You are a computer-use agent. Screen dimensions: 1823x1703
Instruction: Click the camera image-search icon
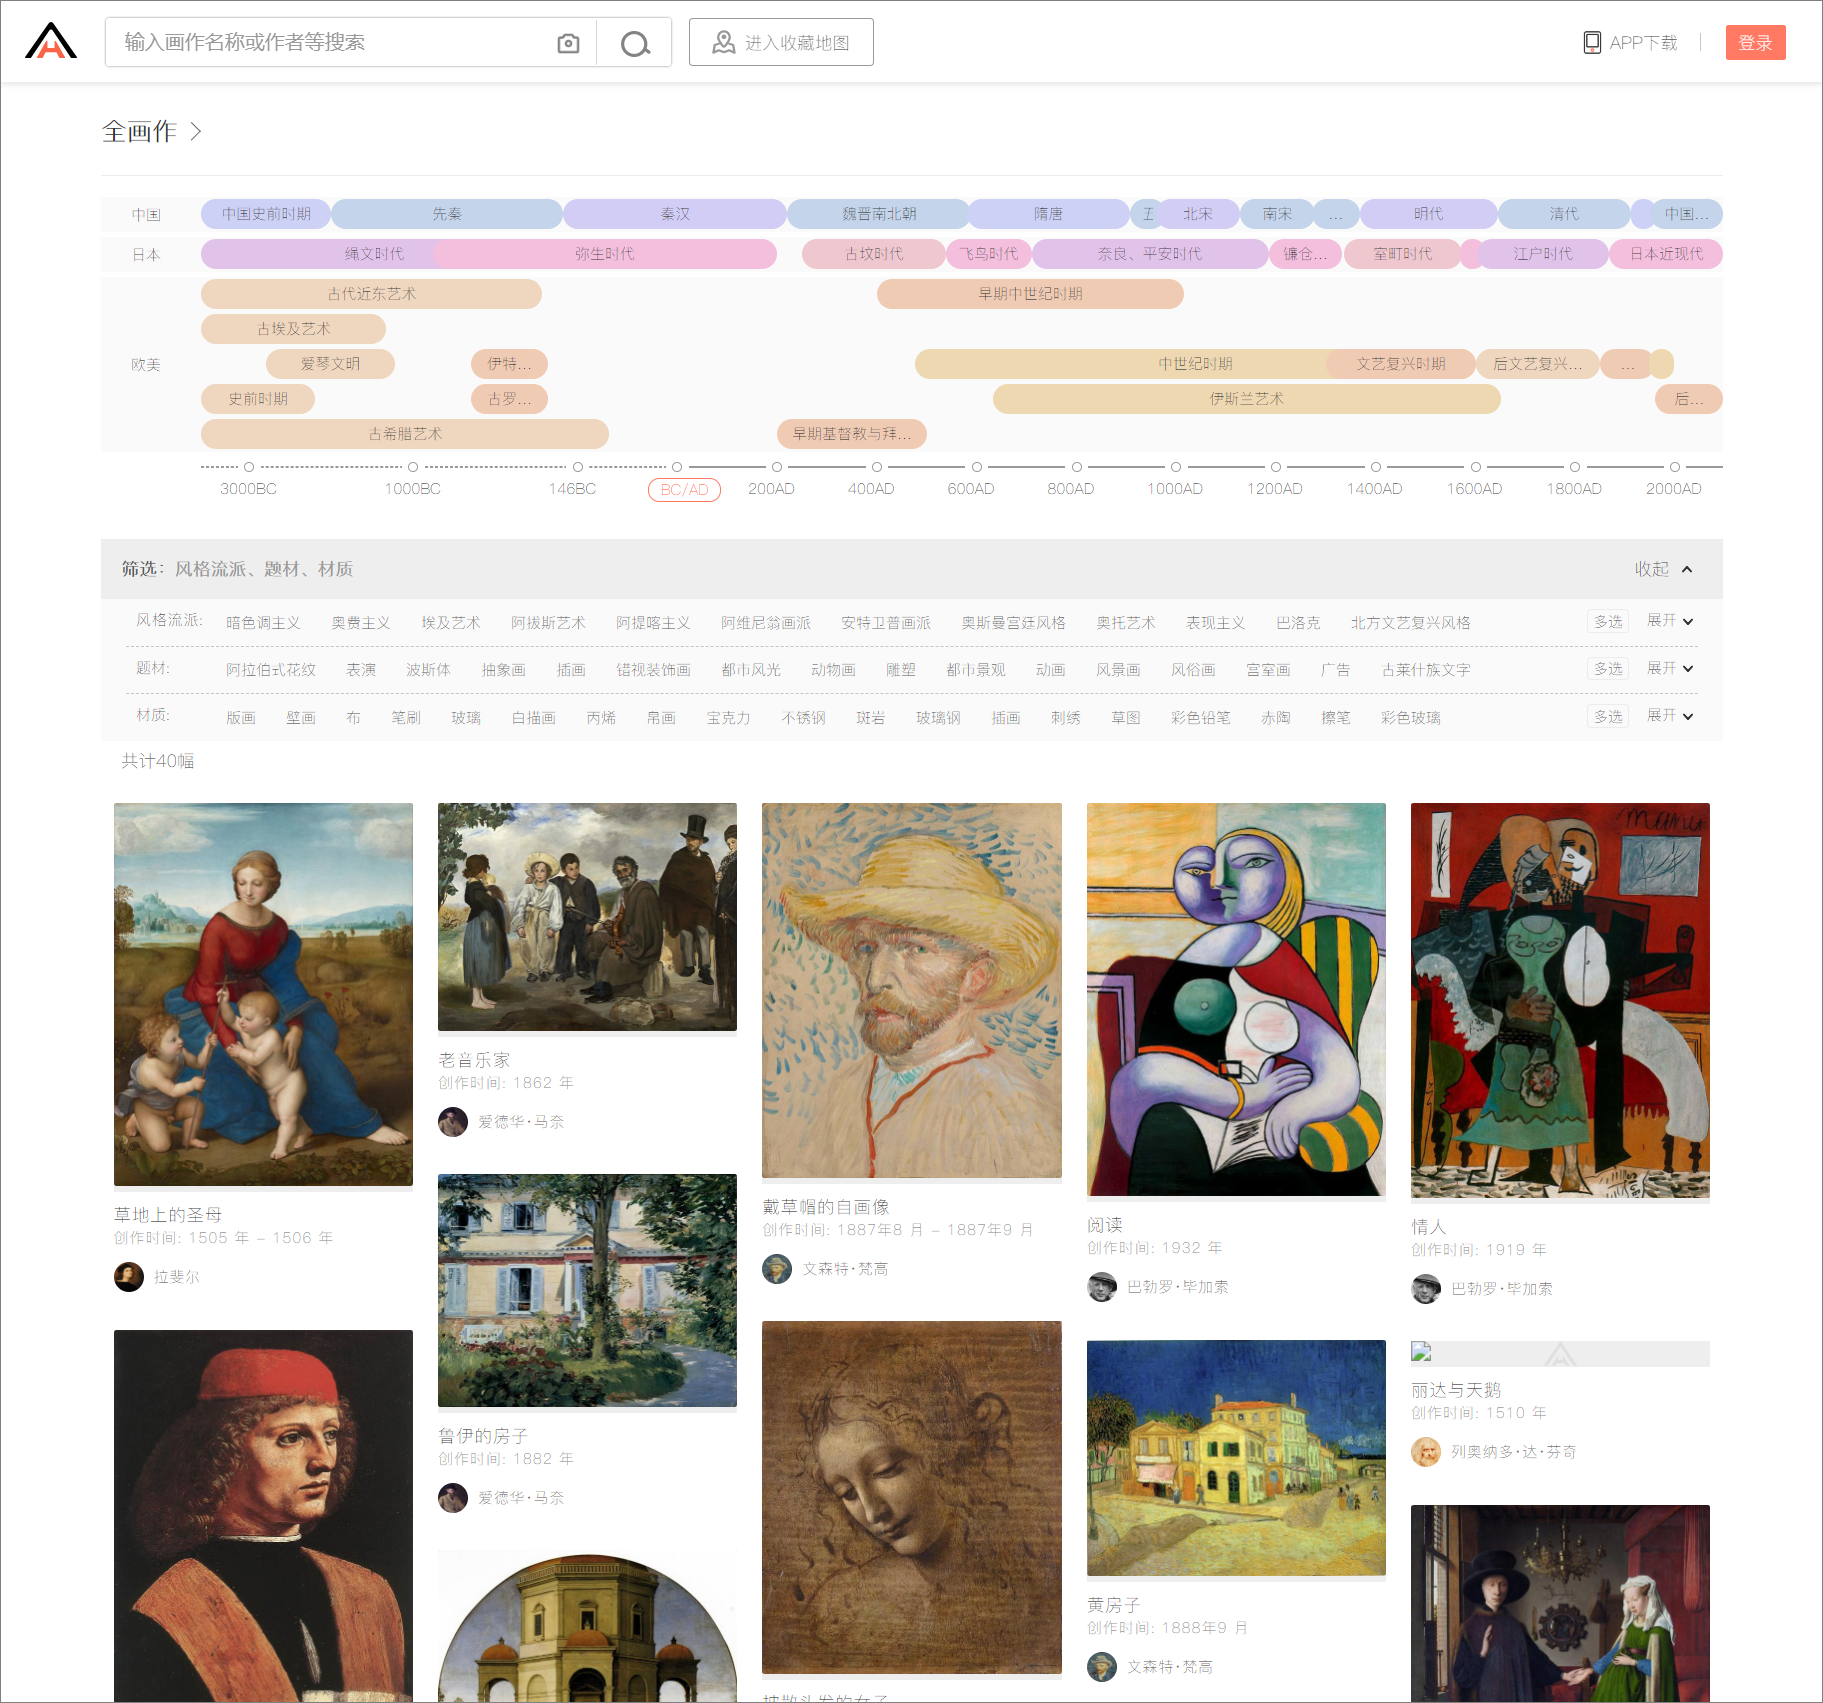coord(568,43)
